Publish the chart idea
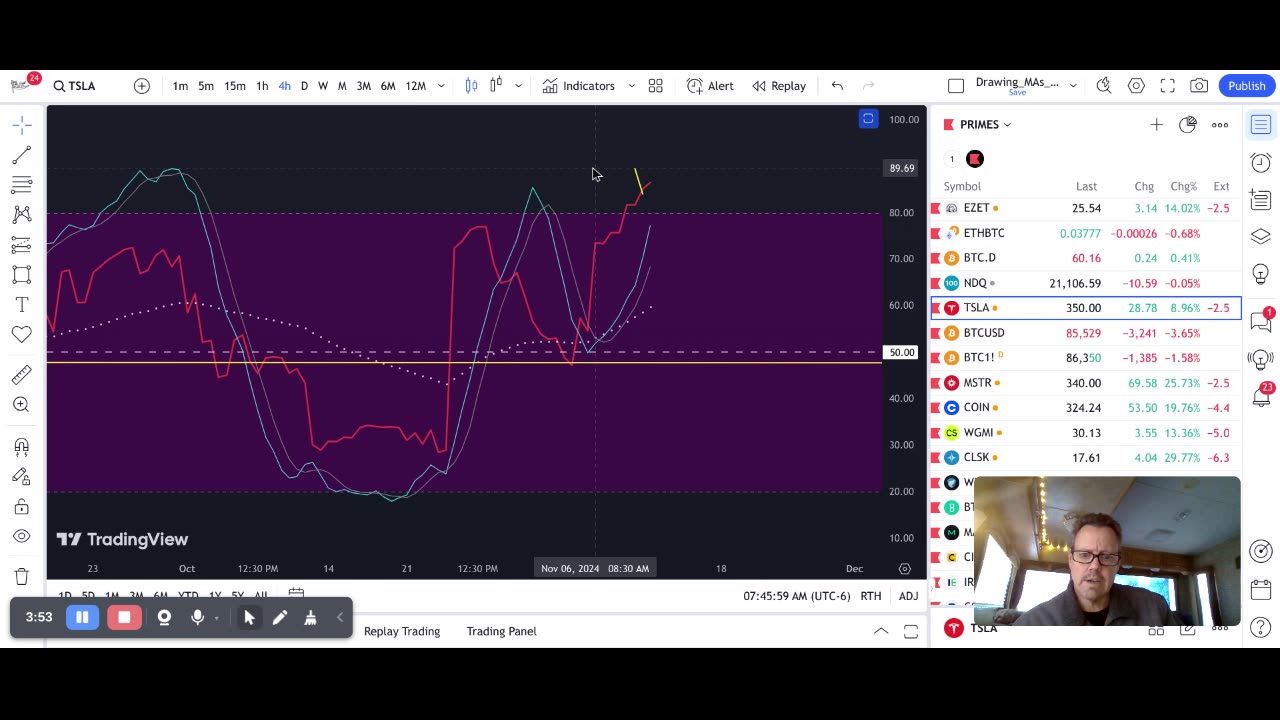1280x720 pixels. [x=1247, y=86]
